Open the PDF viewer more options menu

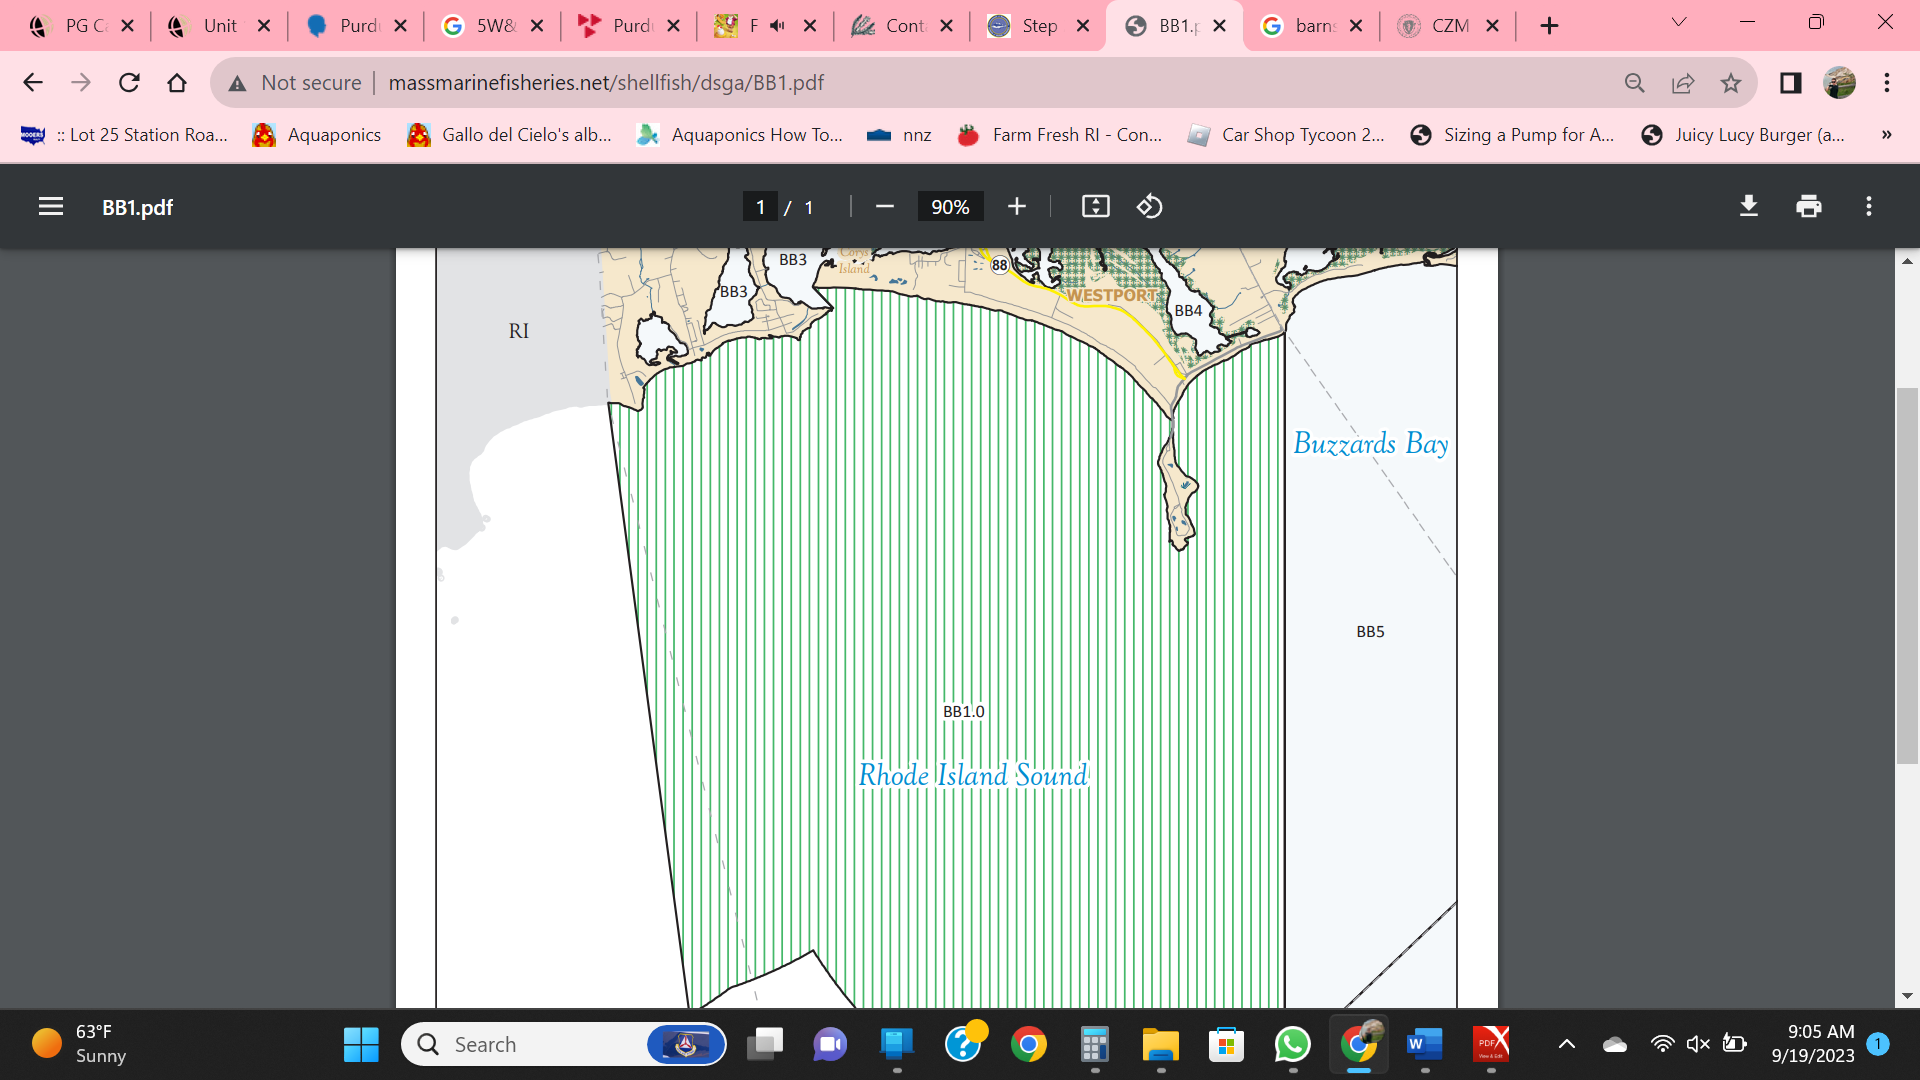[x=1868, y=206]
